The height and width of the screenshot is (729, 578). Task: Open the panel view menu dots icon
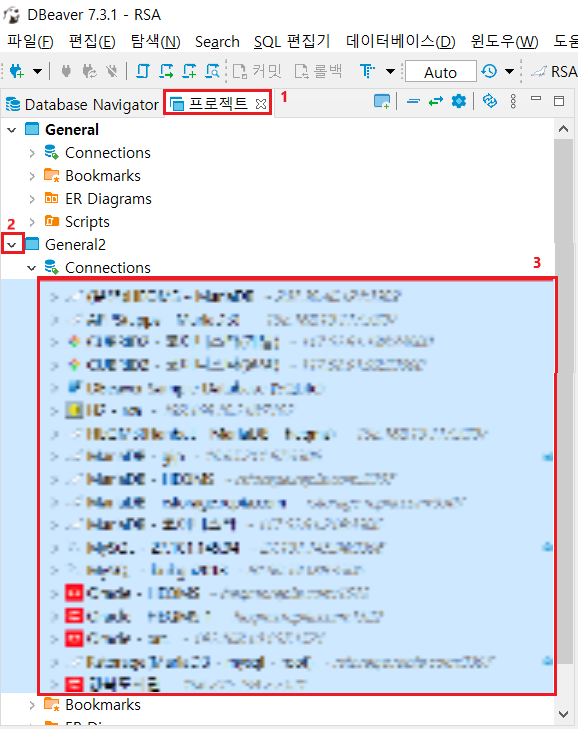point(513,101)
